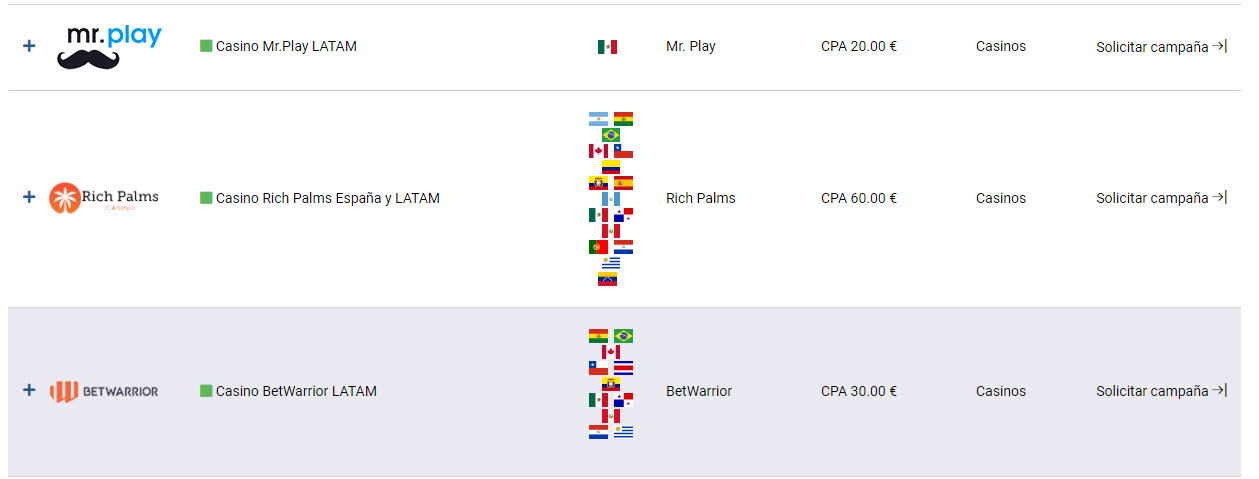1259x479 pixels.
Task: Request the Mr. Play campaign via Solicitar campaña
Action: point(1161,46)
